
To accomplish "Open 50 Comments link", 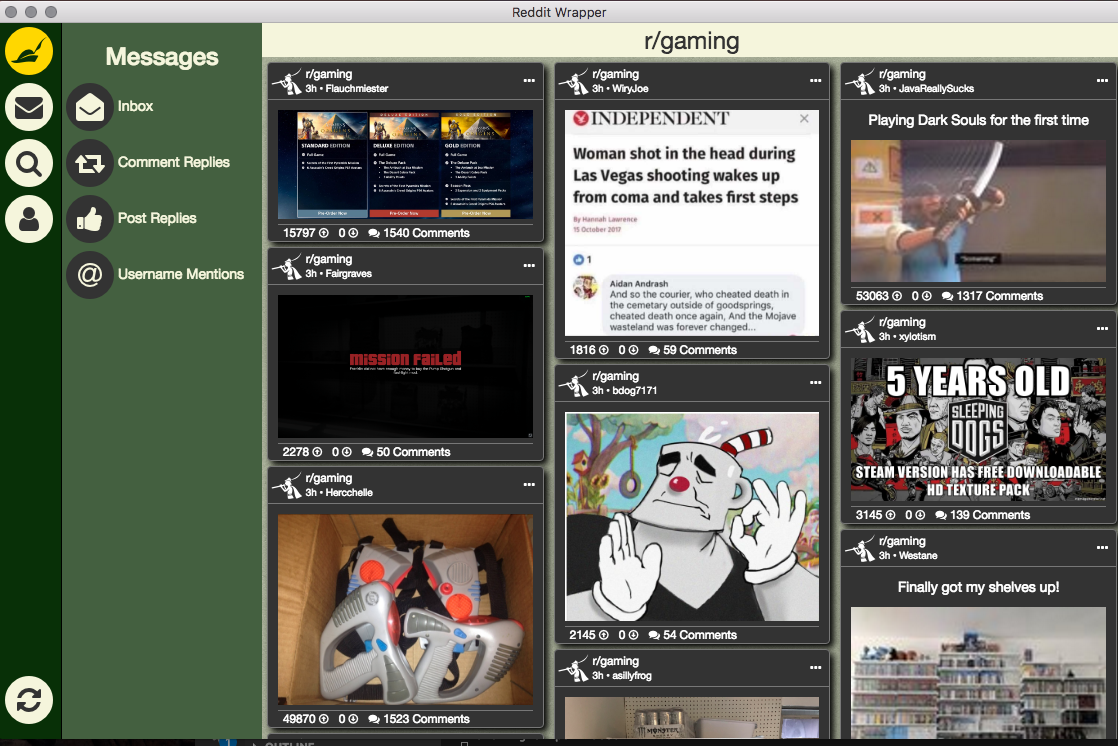I will pyautogui.click(x=406, y=452).
